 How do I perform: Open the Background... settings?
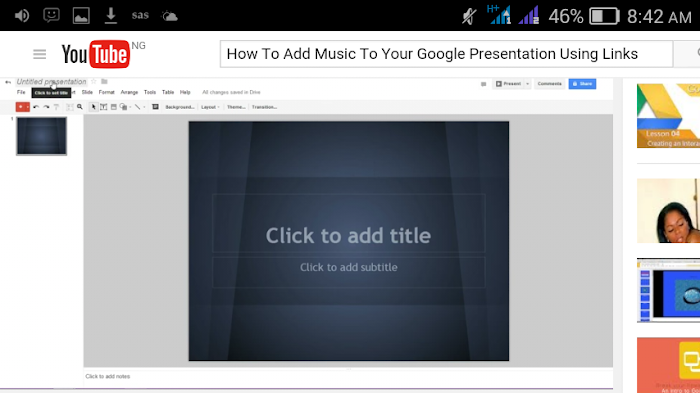pyautogui.click(x=180, y=107)
